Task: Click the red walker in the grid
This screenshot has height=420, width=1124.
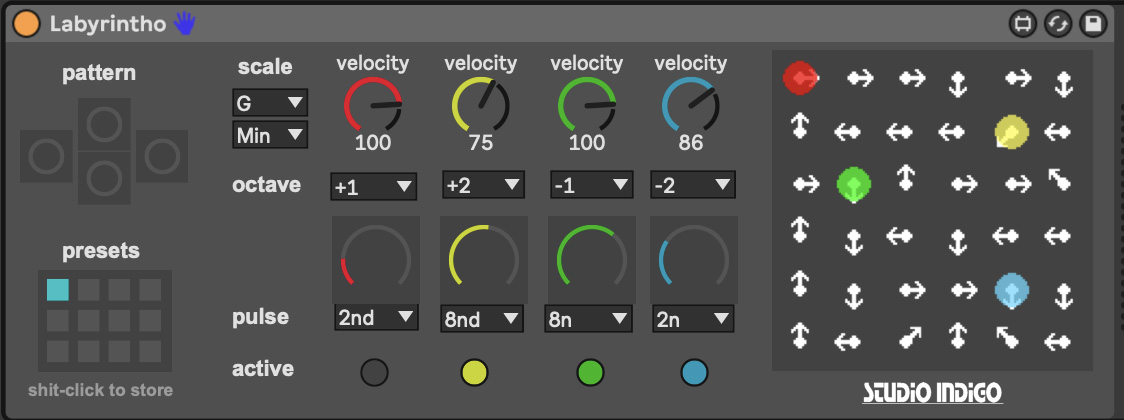Action: click(x=801, y=77)
